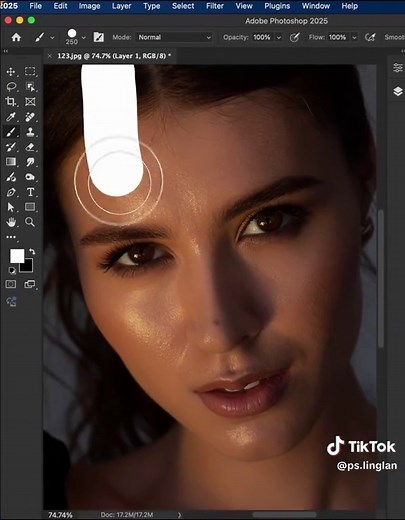Open the Filter menu

[x=215, y=6]
